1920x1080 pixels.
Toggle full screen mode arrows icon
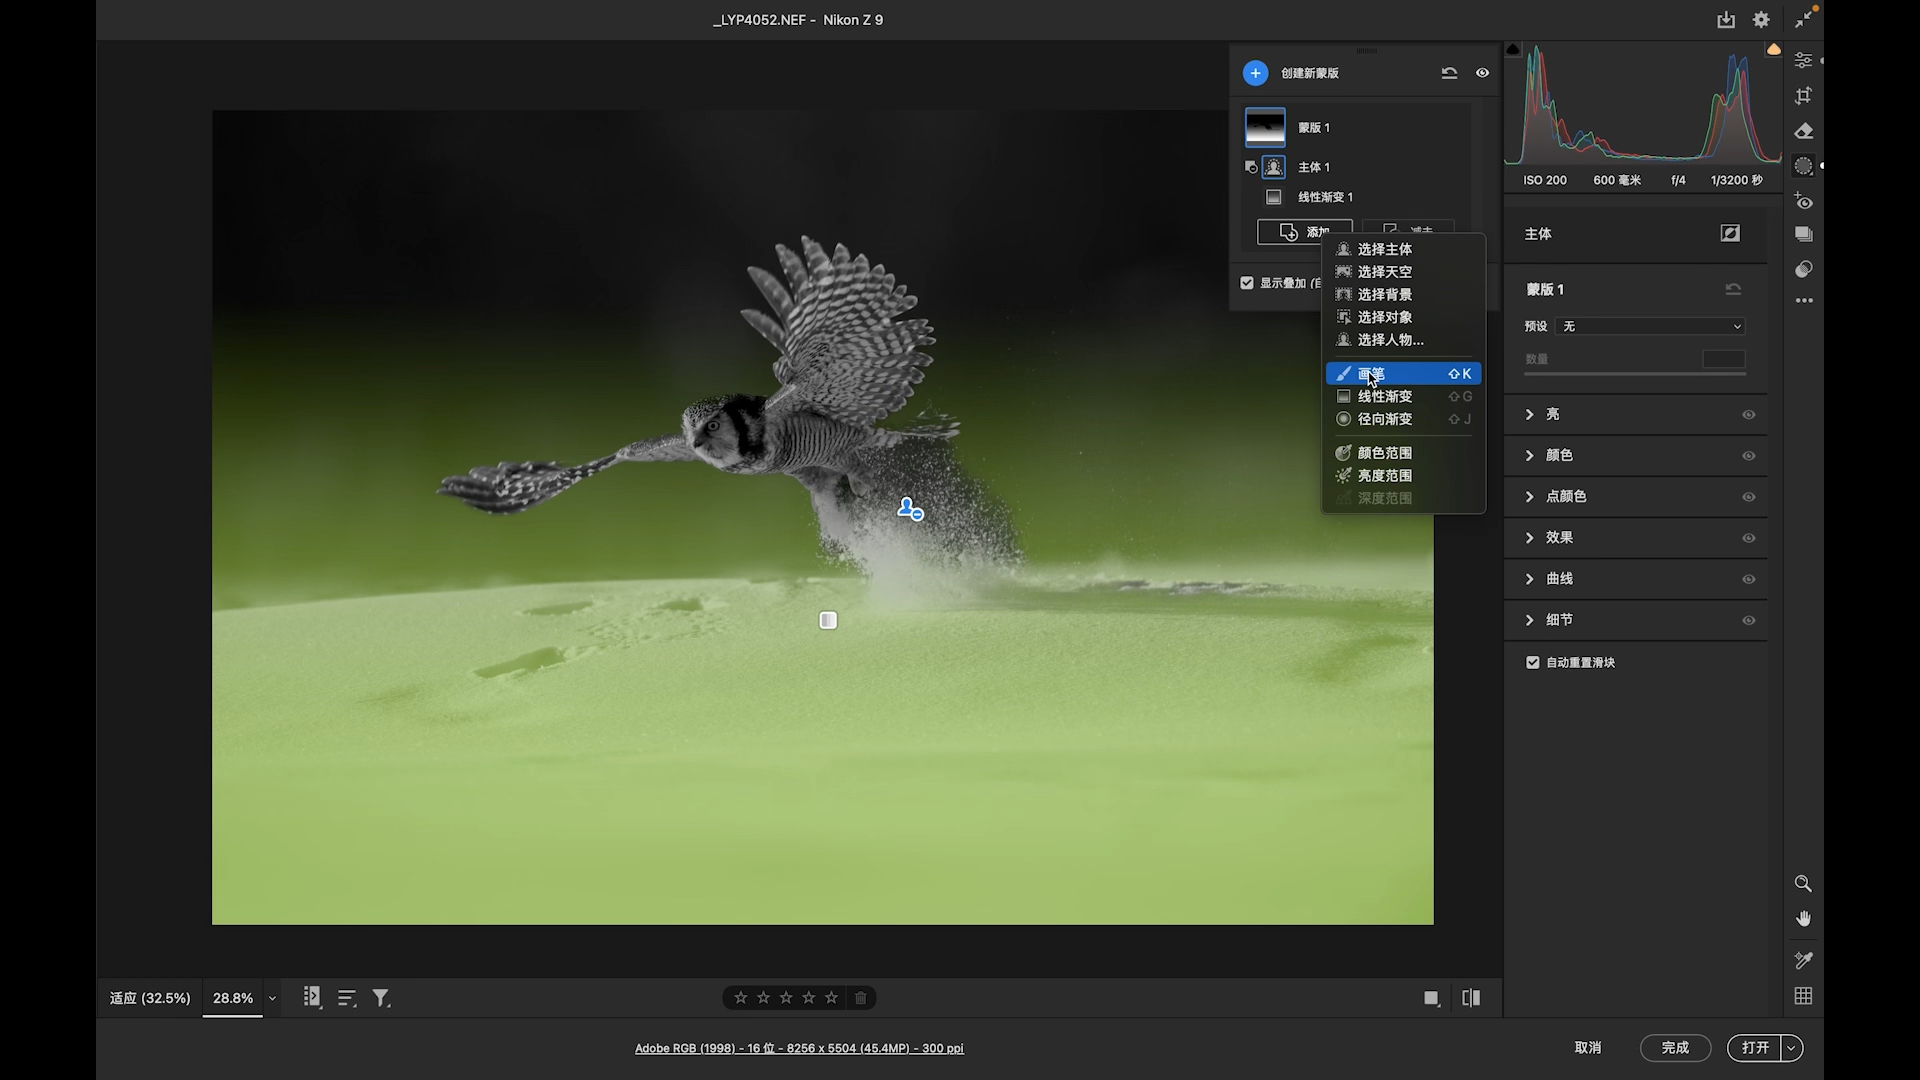(x=1802, y=20)
